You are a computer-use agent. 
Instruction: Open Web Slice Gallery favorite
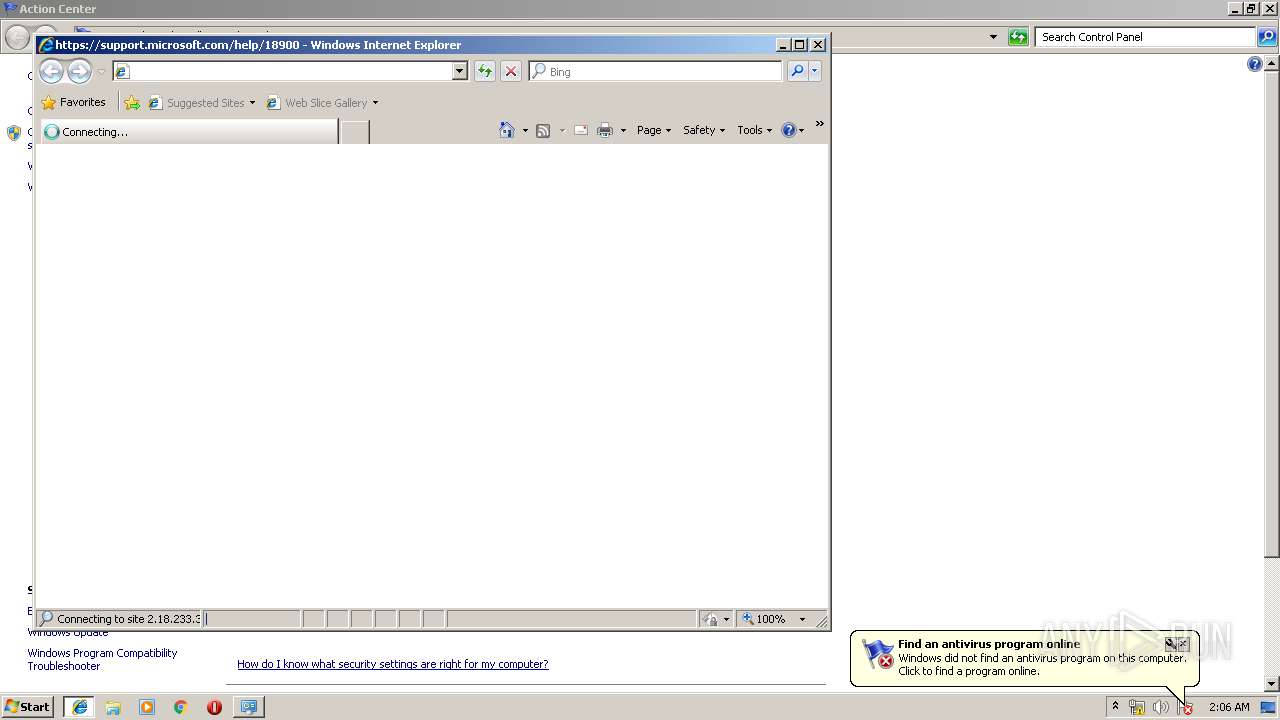(x=317, y=102)
